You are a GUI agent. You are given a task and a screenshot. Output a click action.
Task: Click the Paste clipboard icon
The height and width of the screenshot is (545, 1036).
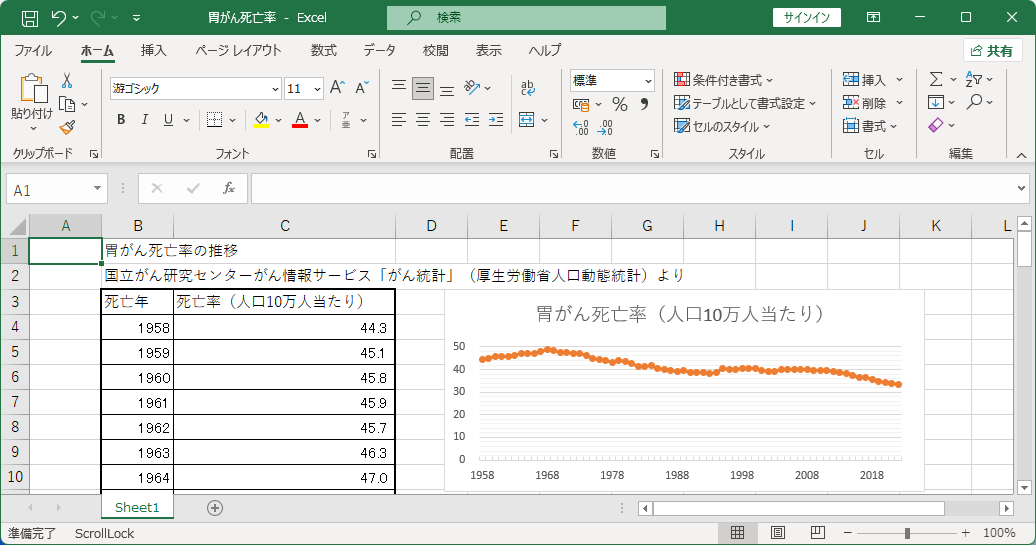[34, 88]
